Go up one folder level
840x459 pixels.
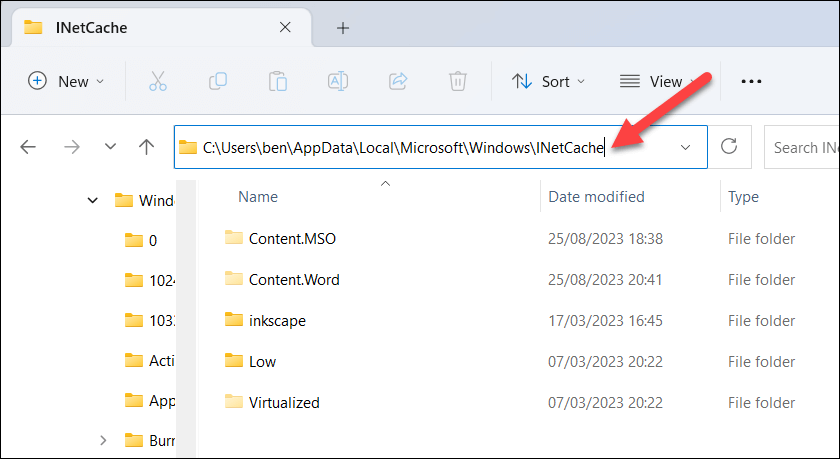(x=146, y=147)
